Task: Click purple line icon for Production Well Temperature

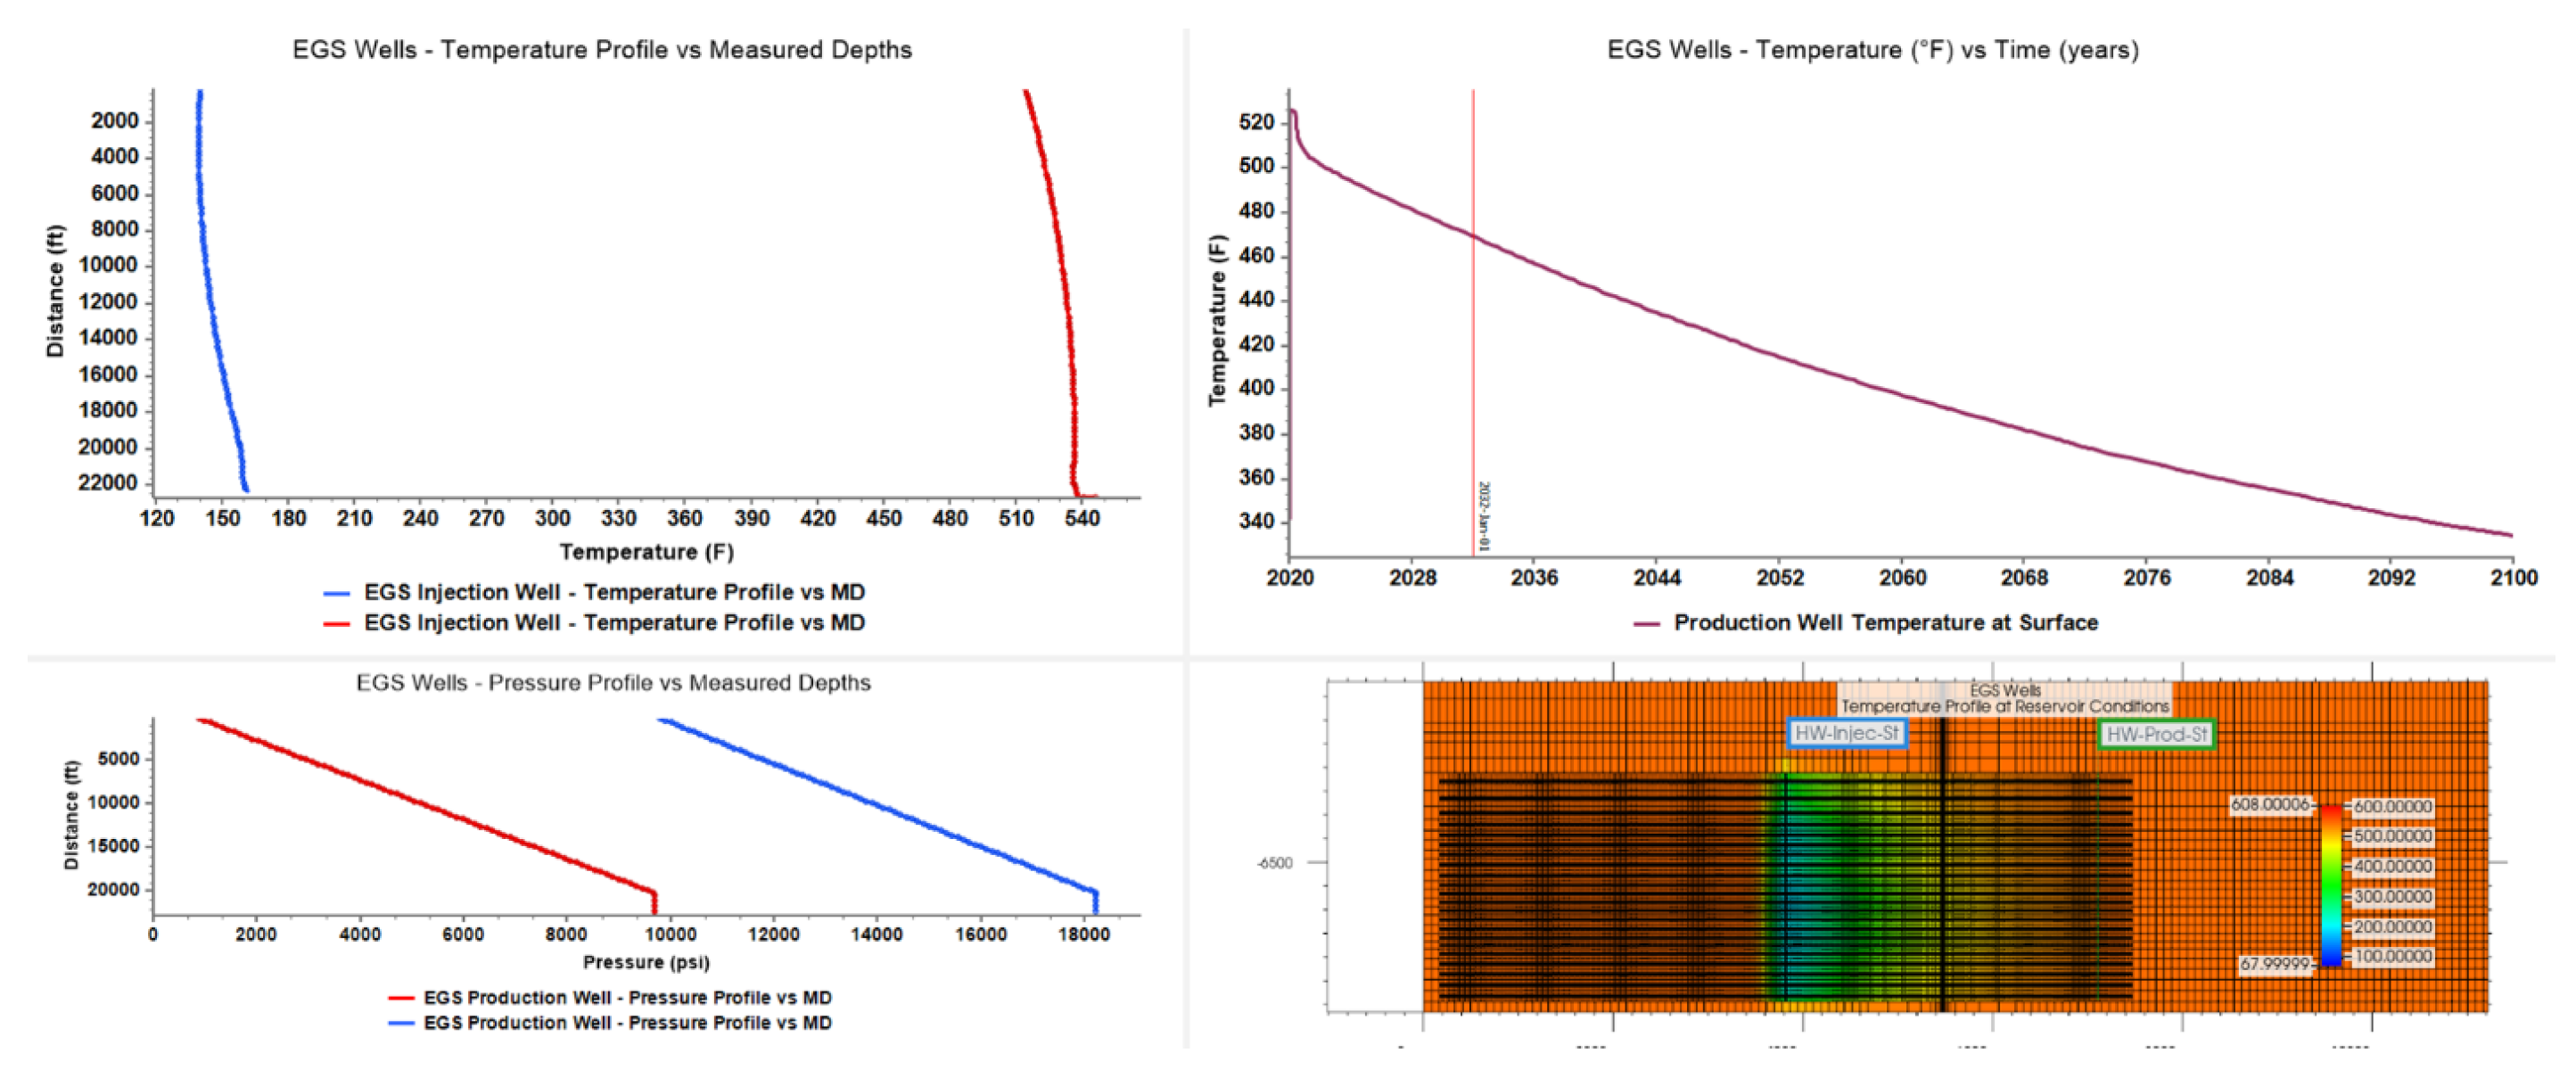Action: pyautogui.click(x=1646, y=624)
